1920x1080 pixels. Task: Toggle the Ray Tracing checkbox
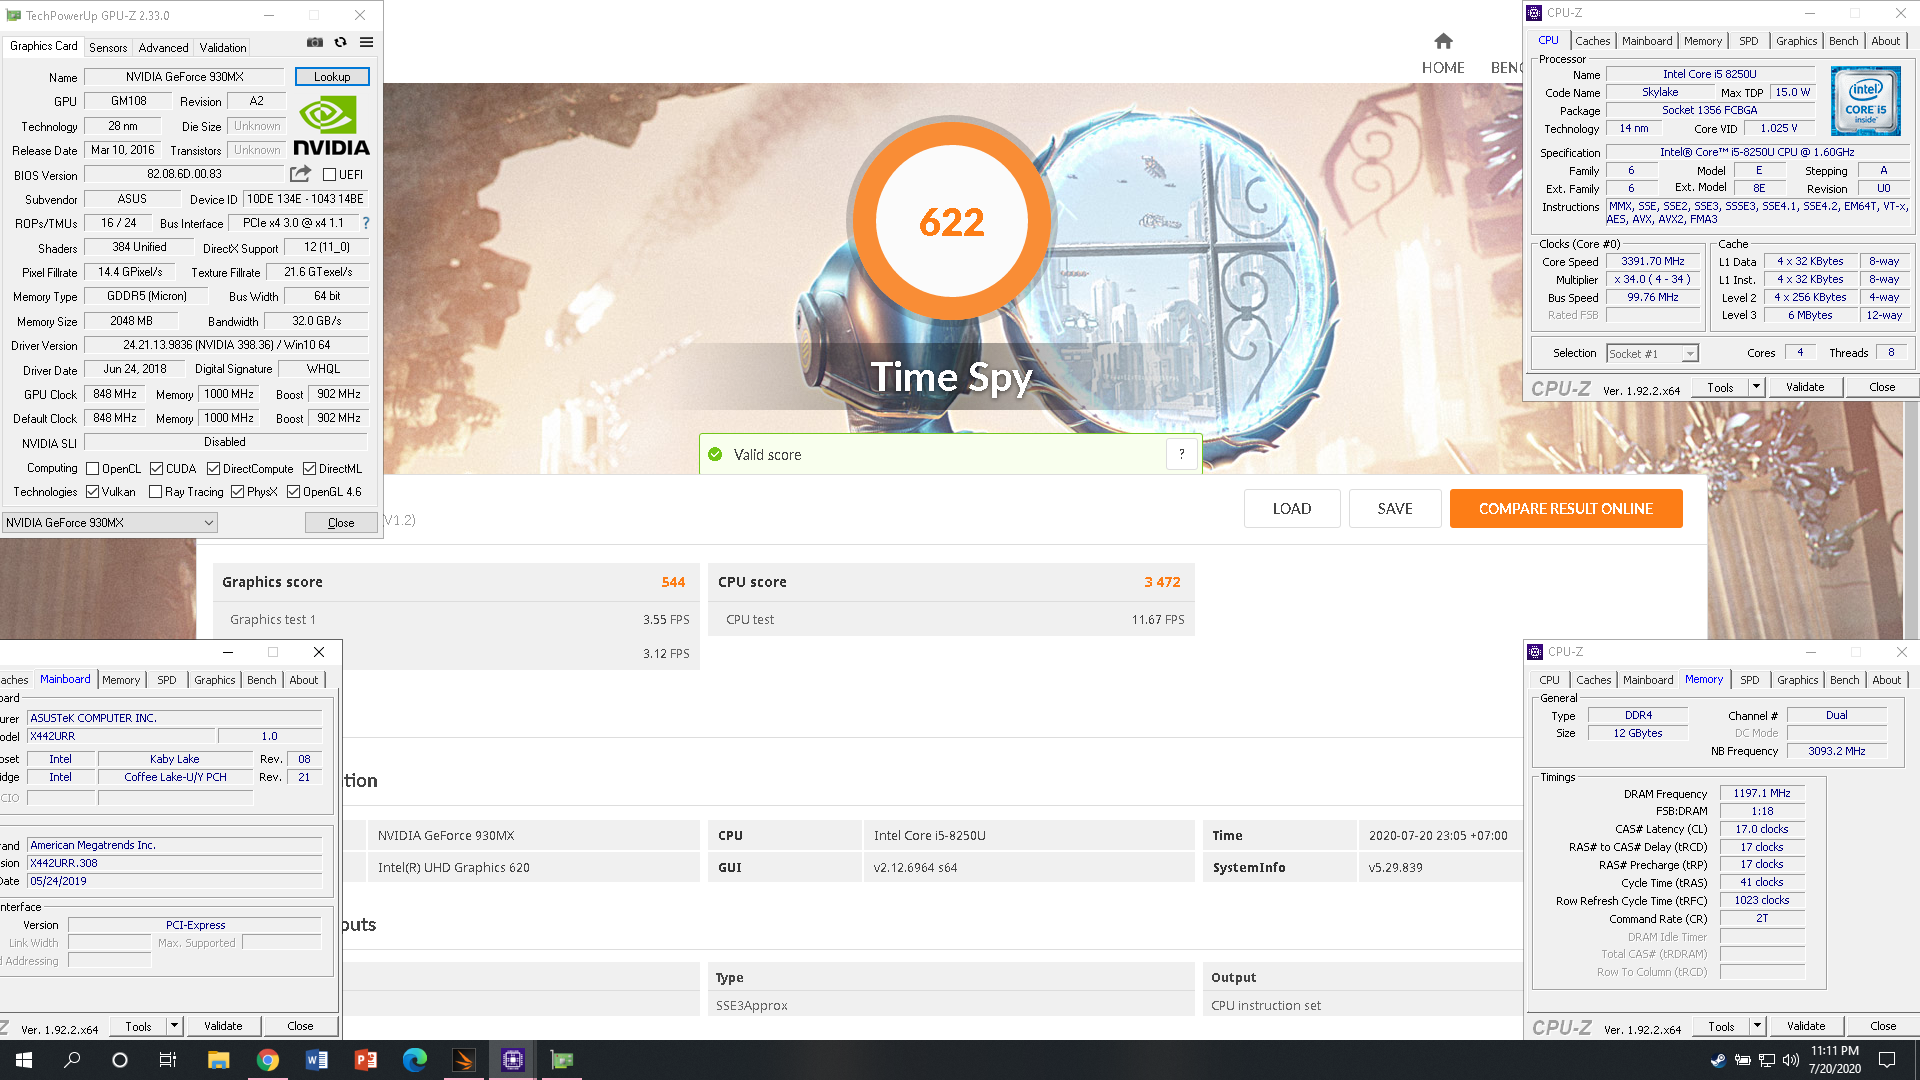[x=155, y=492]
